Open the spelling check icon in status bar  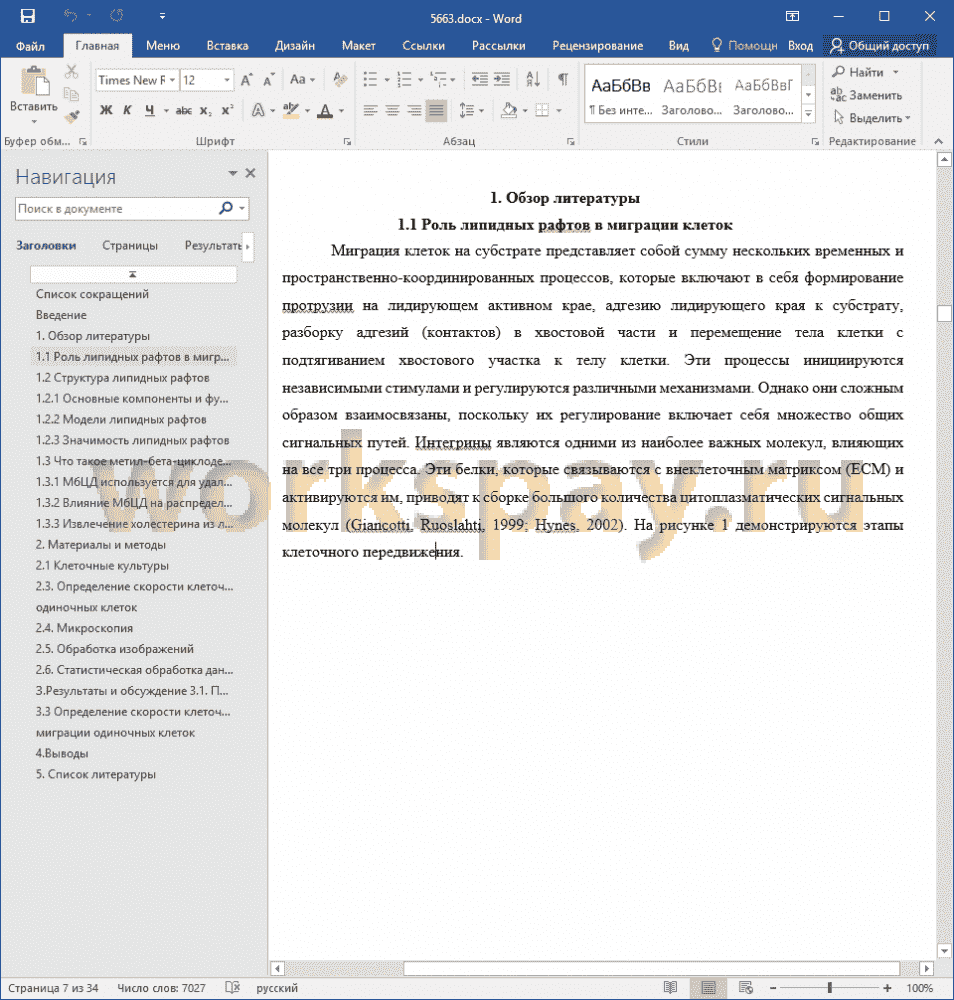(x=233, y=987)
